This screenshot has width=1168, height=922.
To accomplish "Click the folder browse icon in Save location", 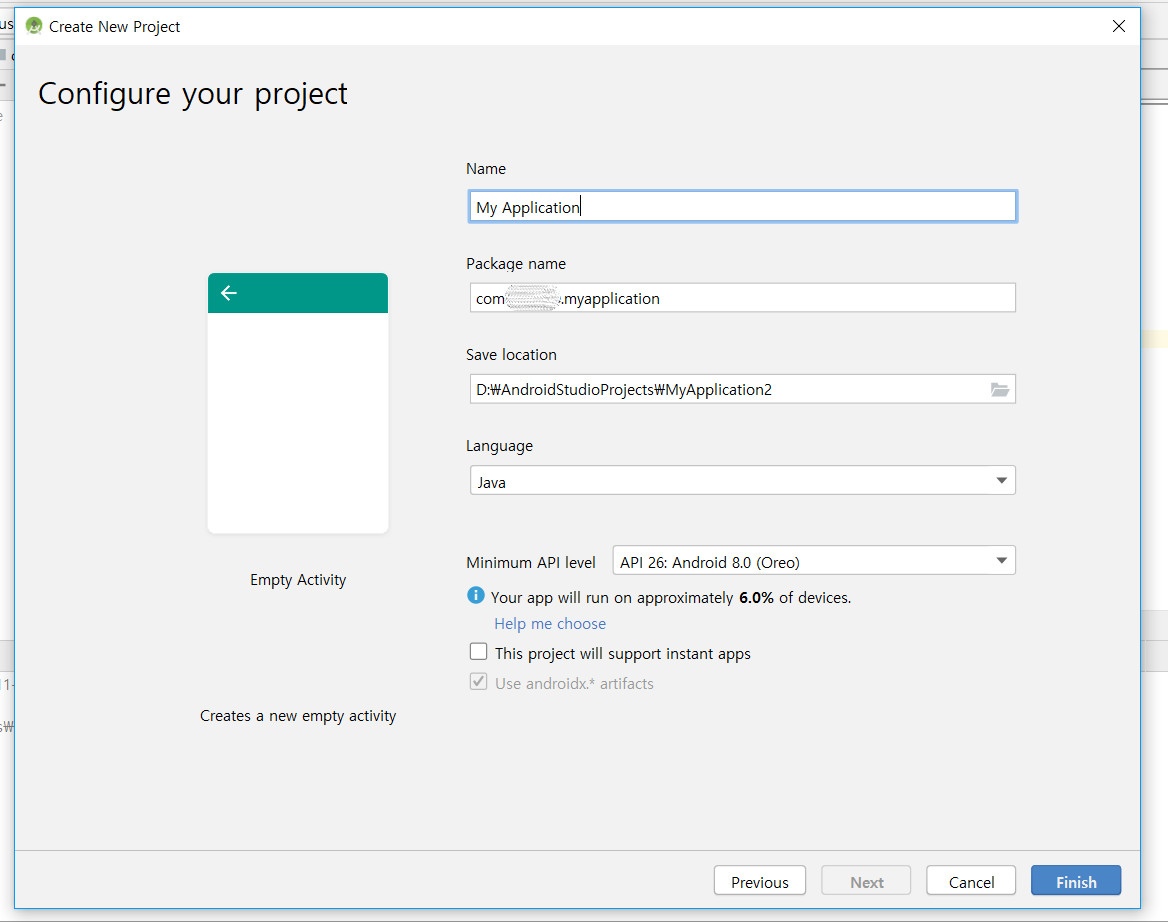I will tap(1000, 390).
